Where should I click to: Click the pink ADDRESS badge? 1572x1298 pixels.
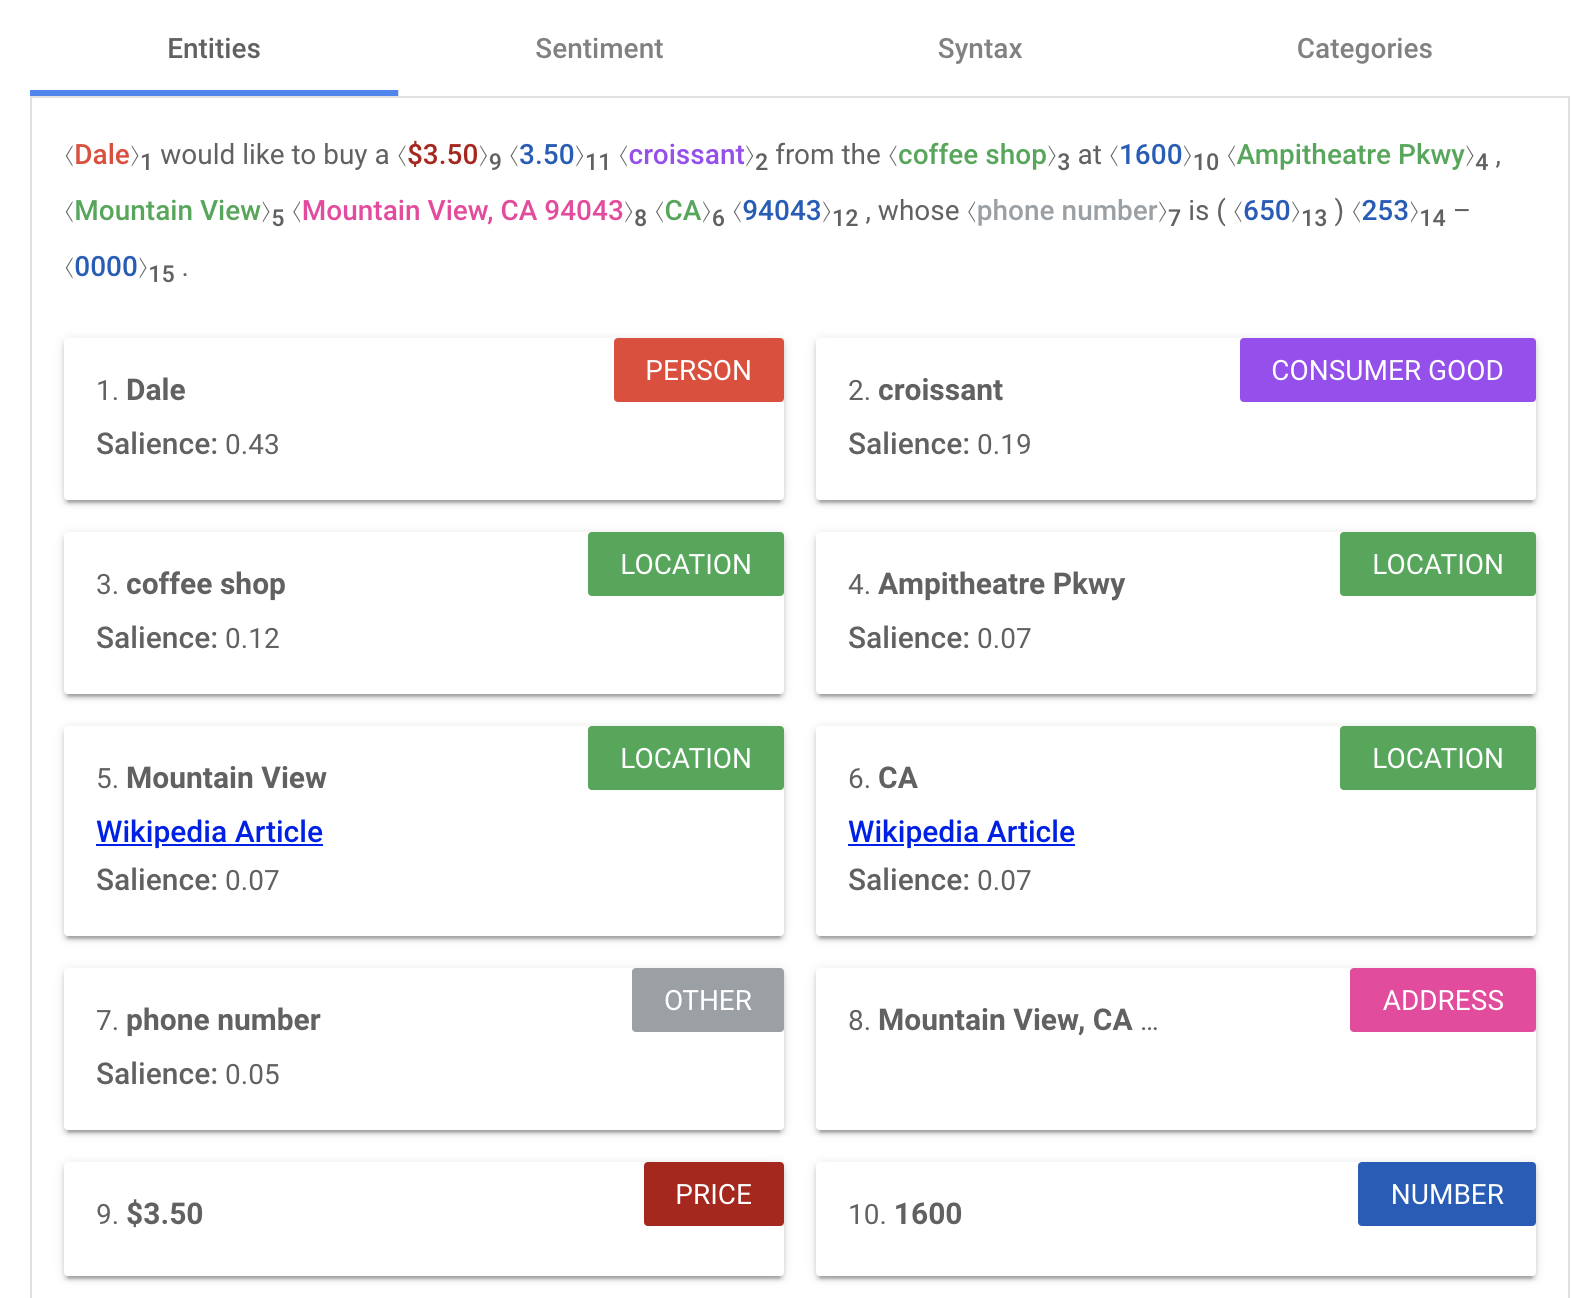[1442, 1000]
